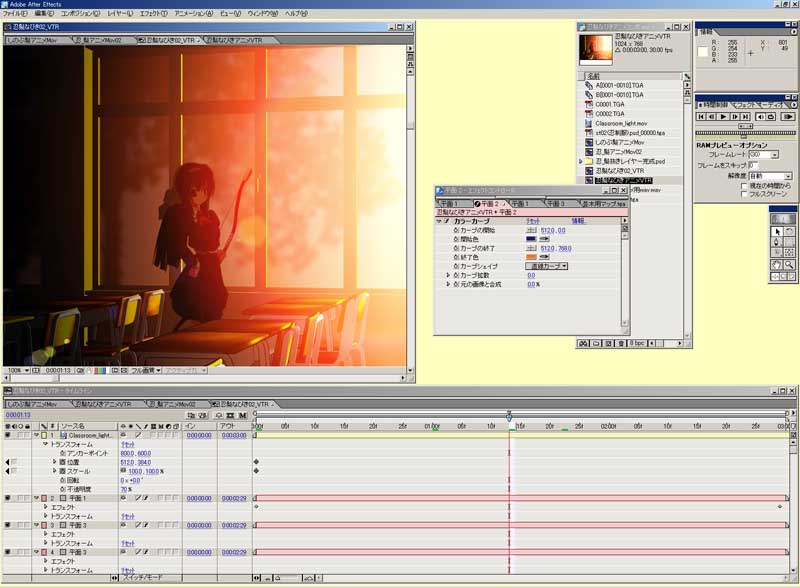Toggle stopwatch for スケール property

[62, 471]
